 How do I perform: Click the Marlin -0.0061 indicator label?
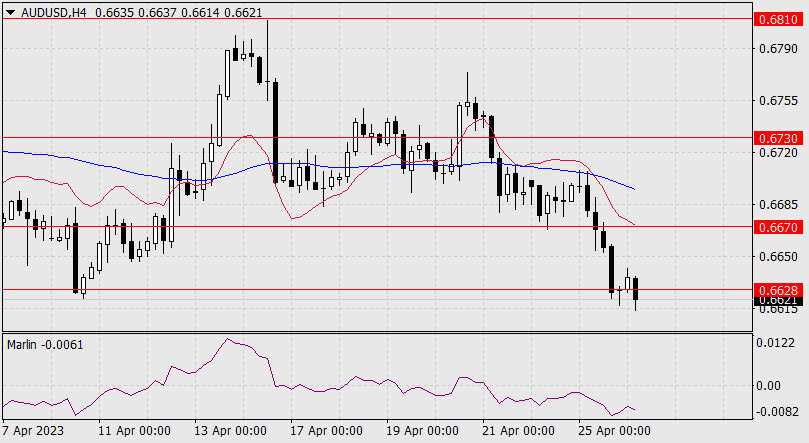[45, 344]
